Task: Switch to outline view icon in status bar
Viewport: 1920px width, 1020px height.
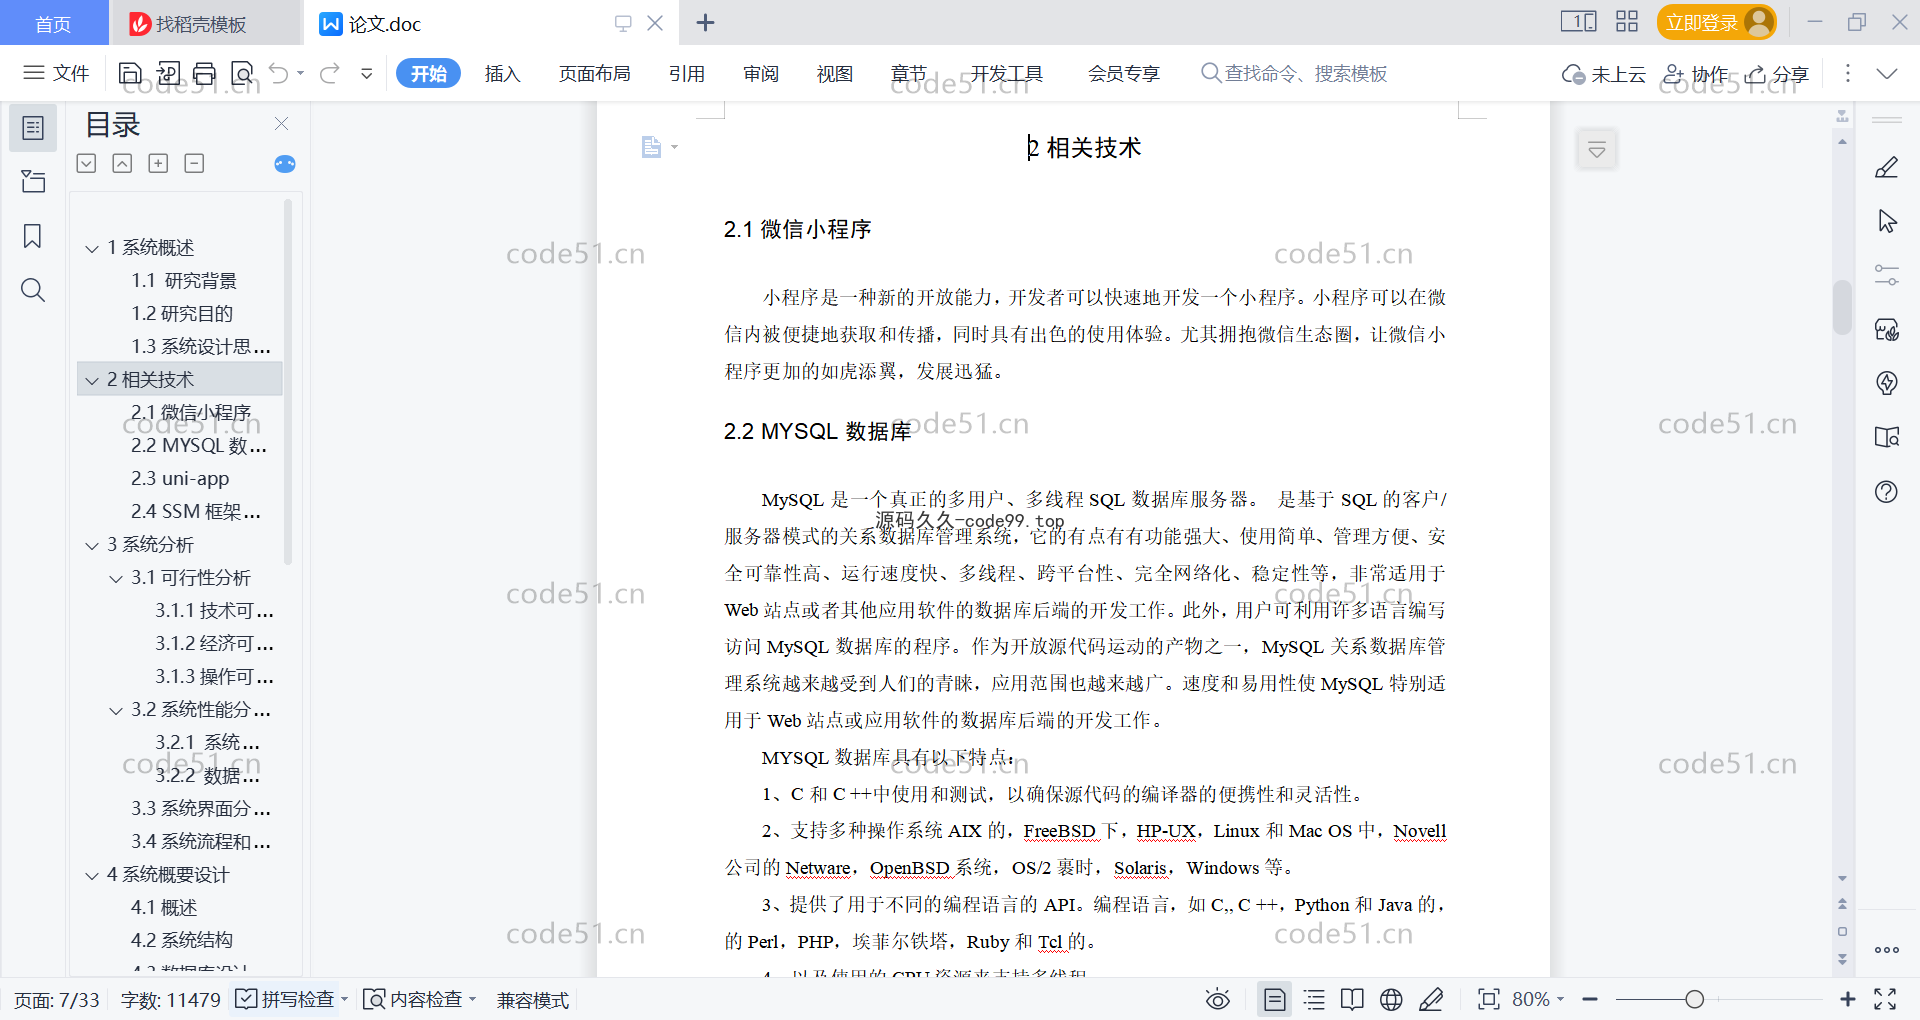Action: click(x=1314, y=999)
